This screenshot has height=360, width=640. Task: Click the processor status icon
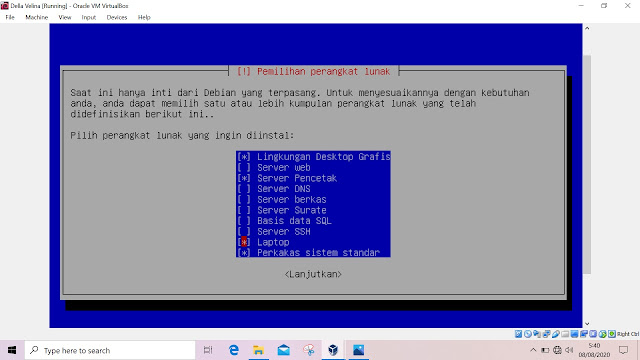pyautogui.click(x=593, y=334)
